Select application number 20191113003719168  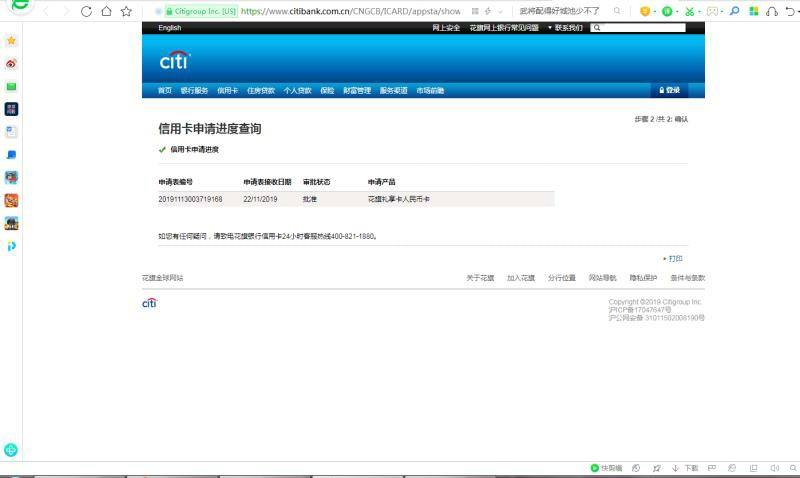[x=190, y=199]
